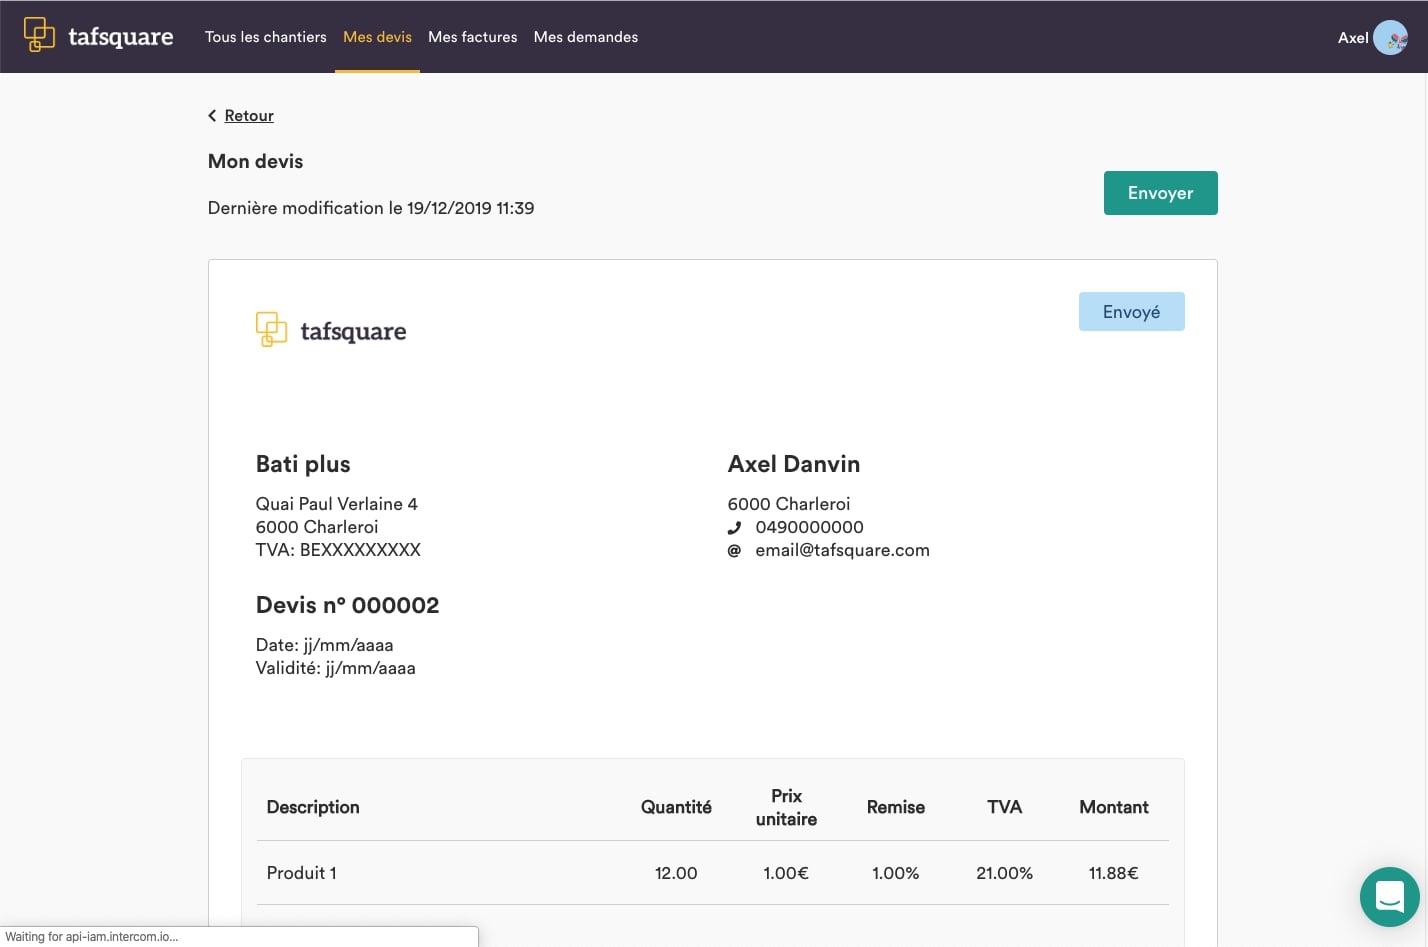Click the Envoyé status badge
The image size is (1428, 947).
tap(1131, 312)
